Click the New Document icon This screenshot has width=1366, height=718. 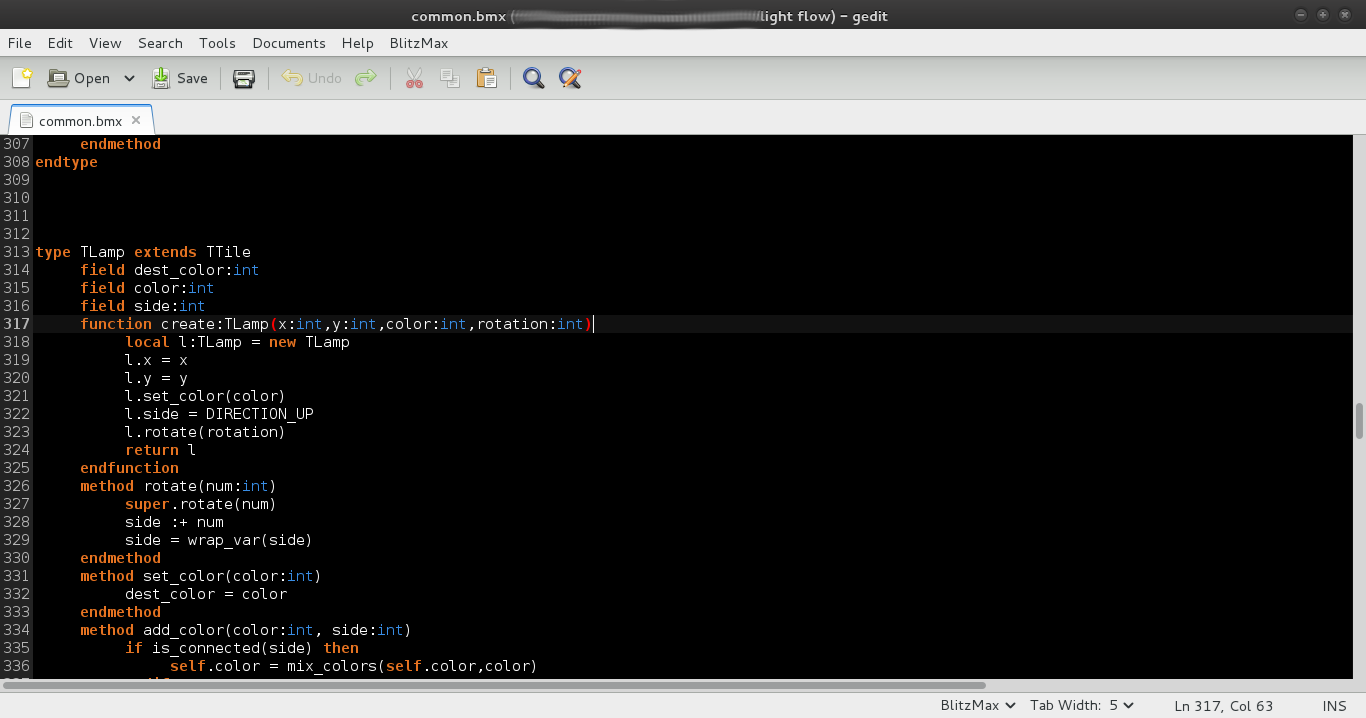(22, 78)
